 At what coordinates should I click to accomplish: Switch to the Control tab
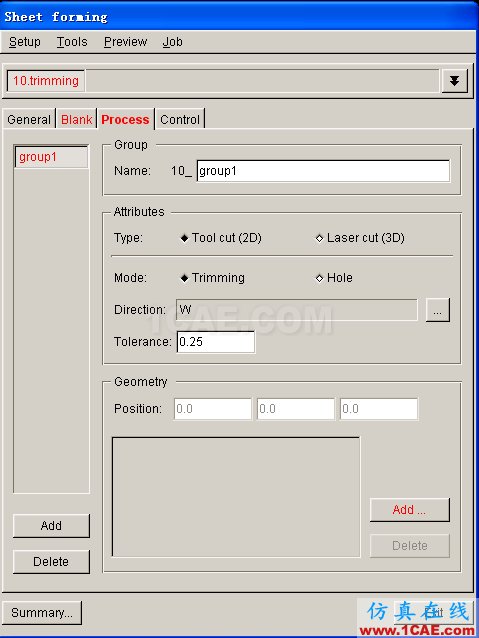180,120
